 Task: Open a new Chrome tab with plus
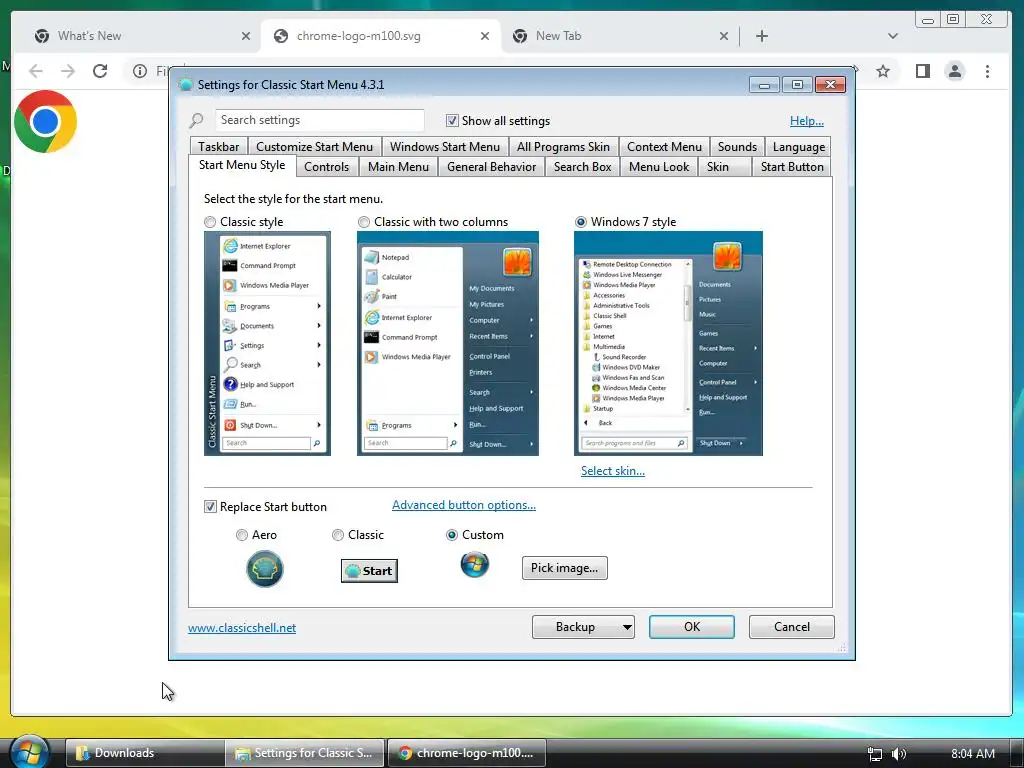761,36
